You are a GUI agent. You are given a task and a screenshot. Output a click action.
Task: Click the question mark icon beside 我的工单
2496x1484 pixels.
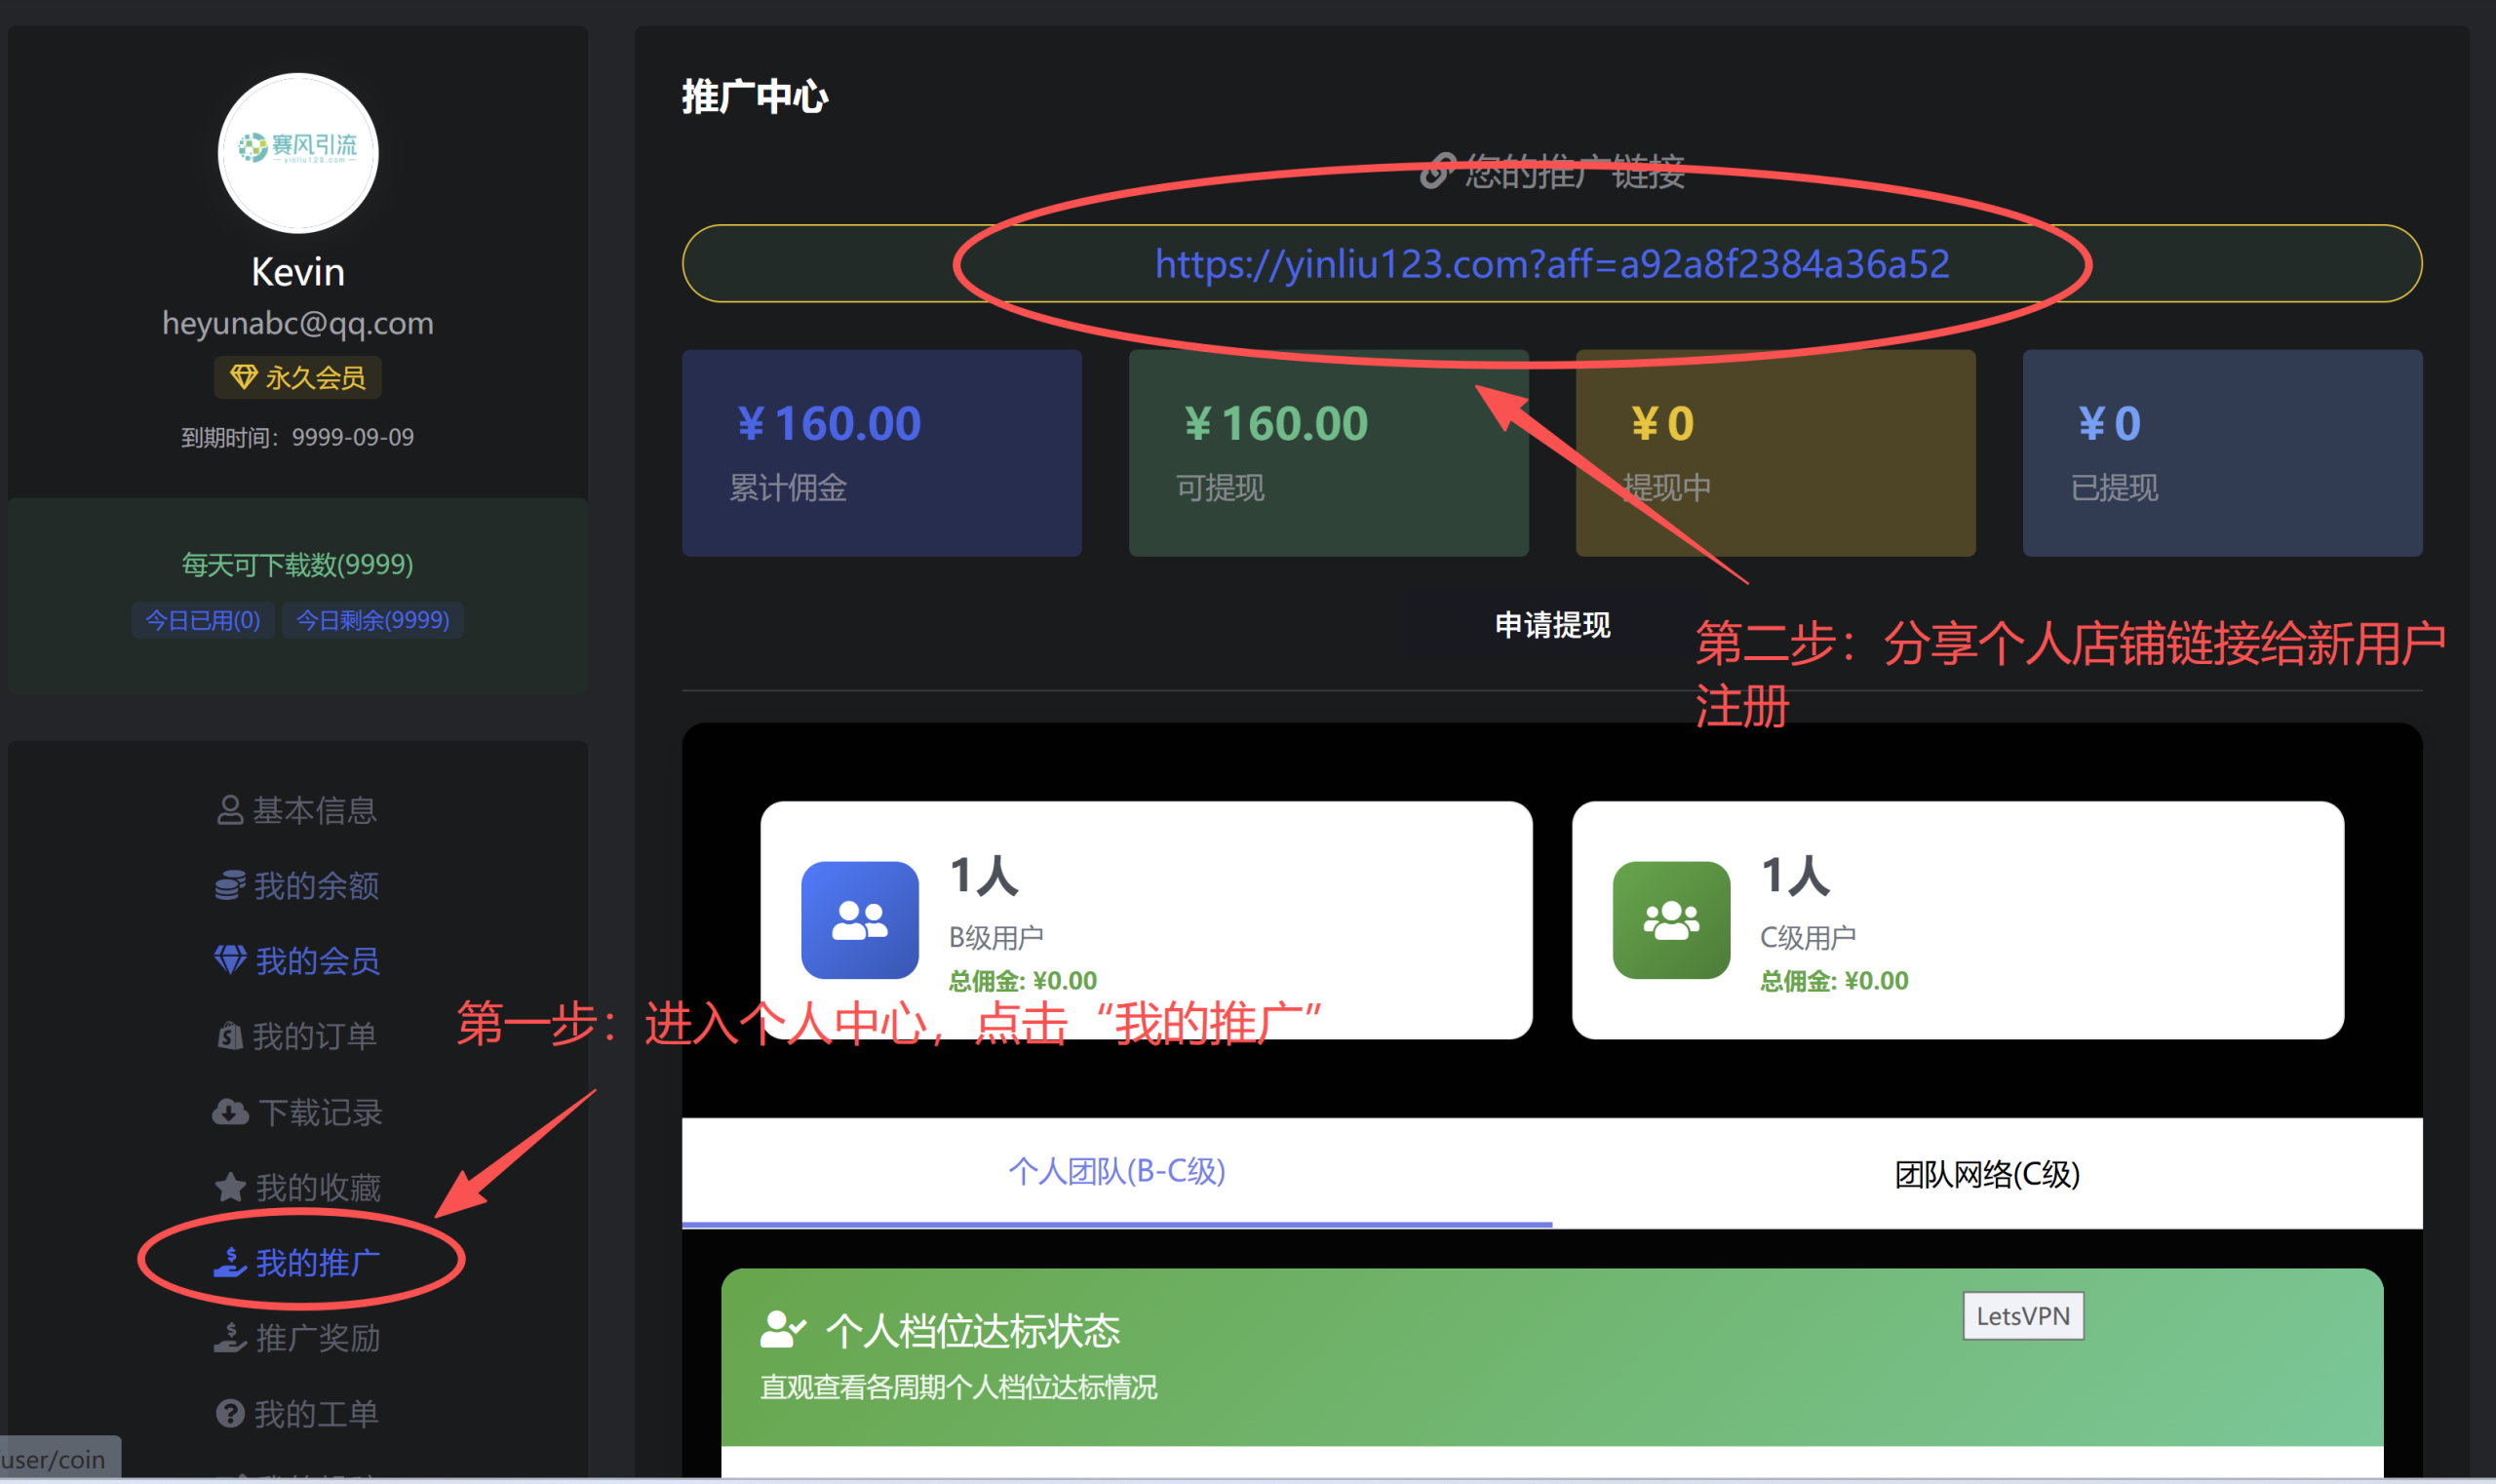point(230,1413)
